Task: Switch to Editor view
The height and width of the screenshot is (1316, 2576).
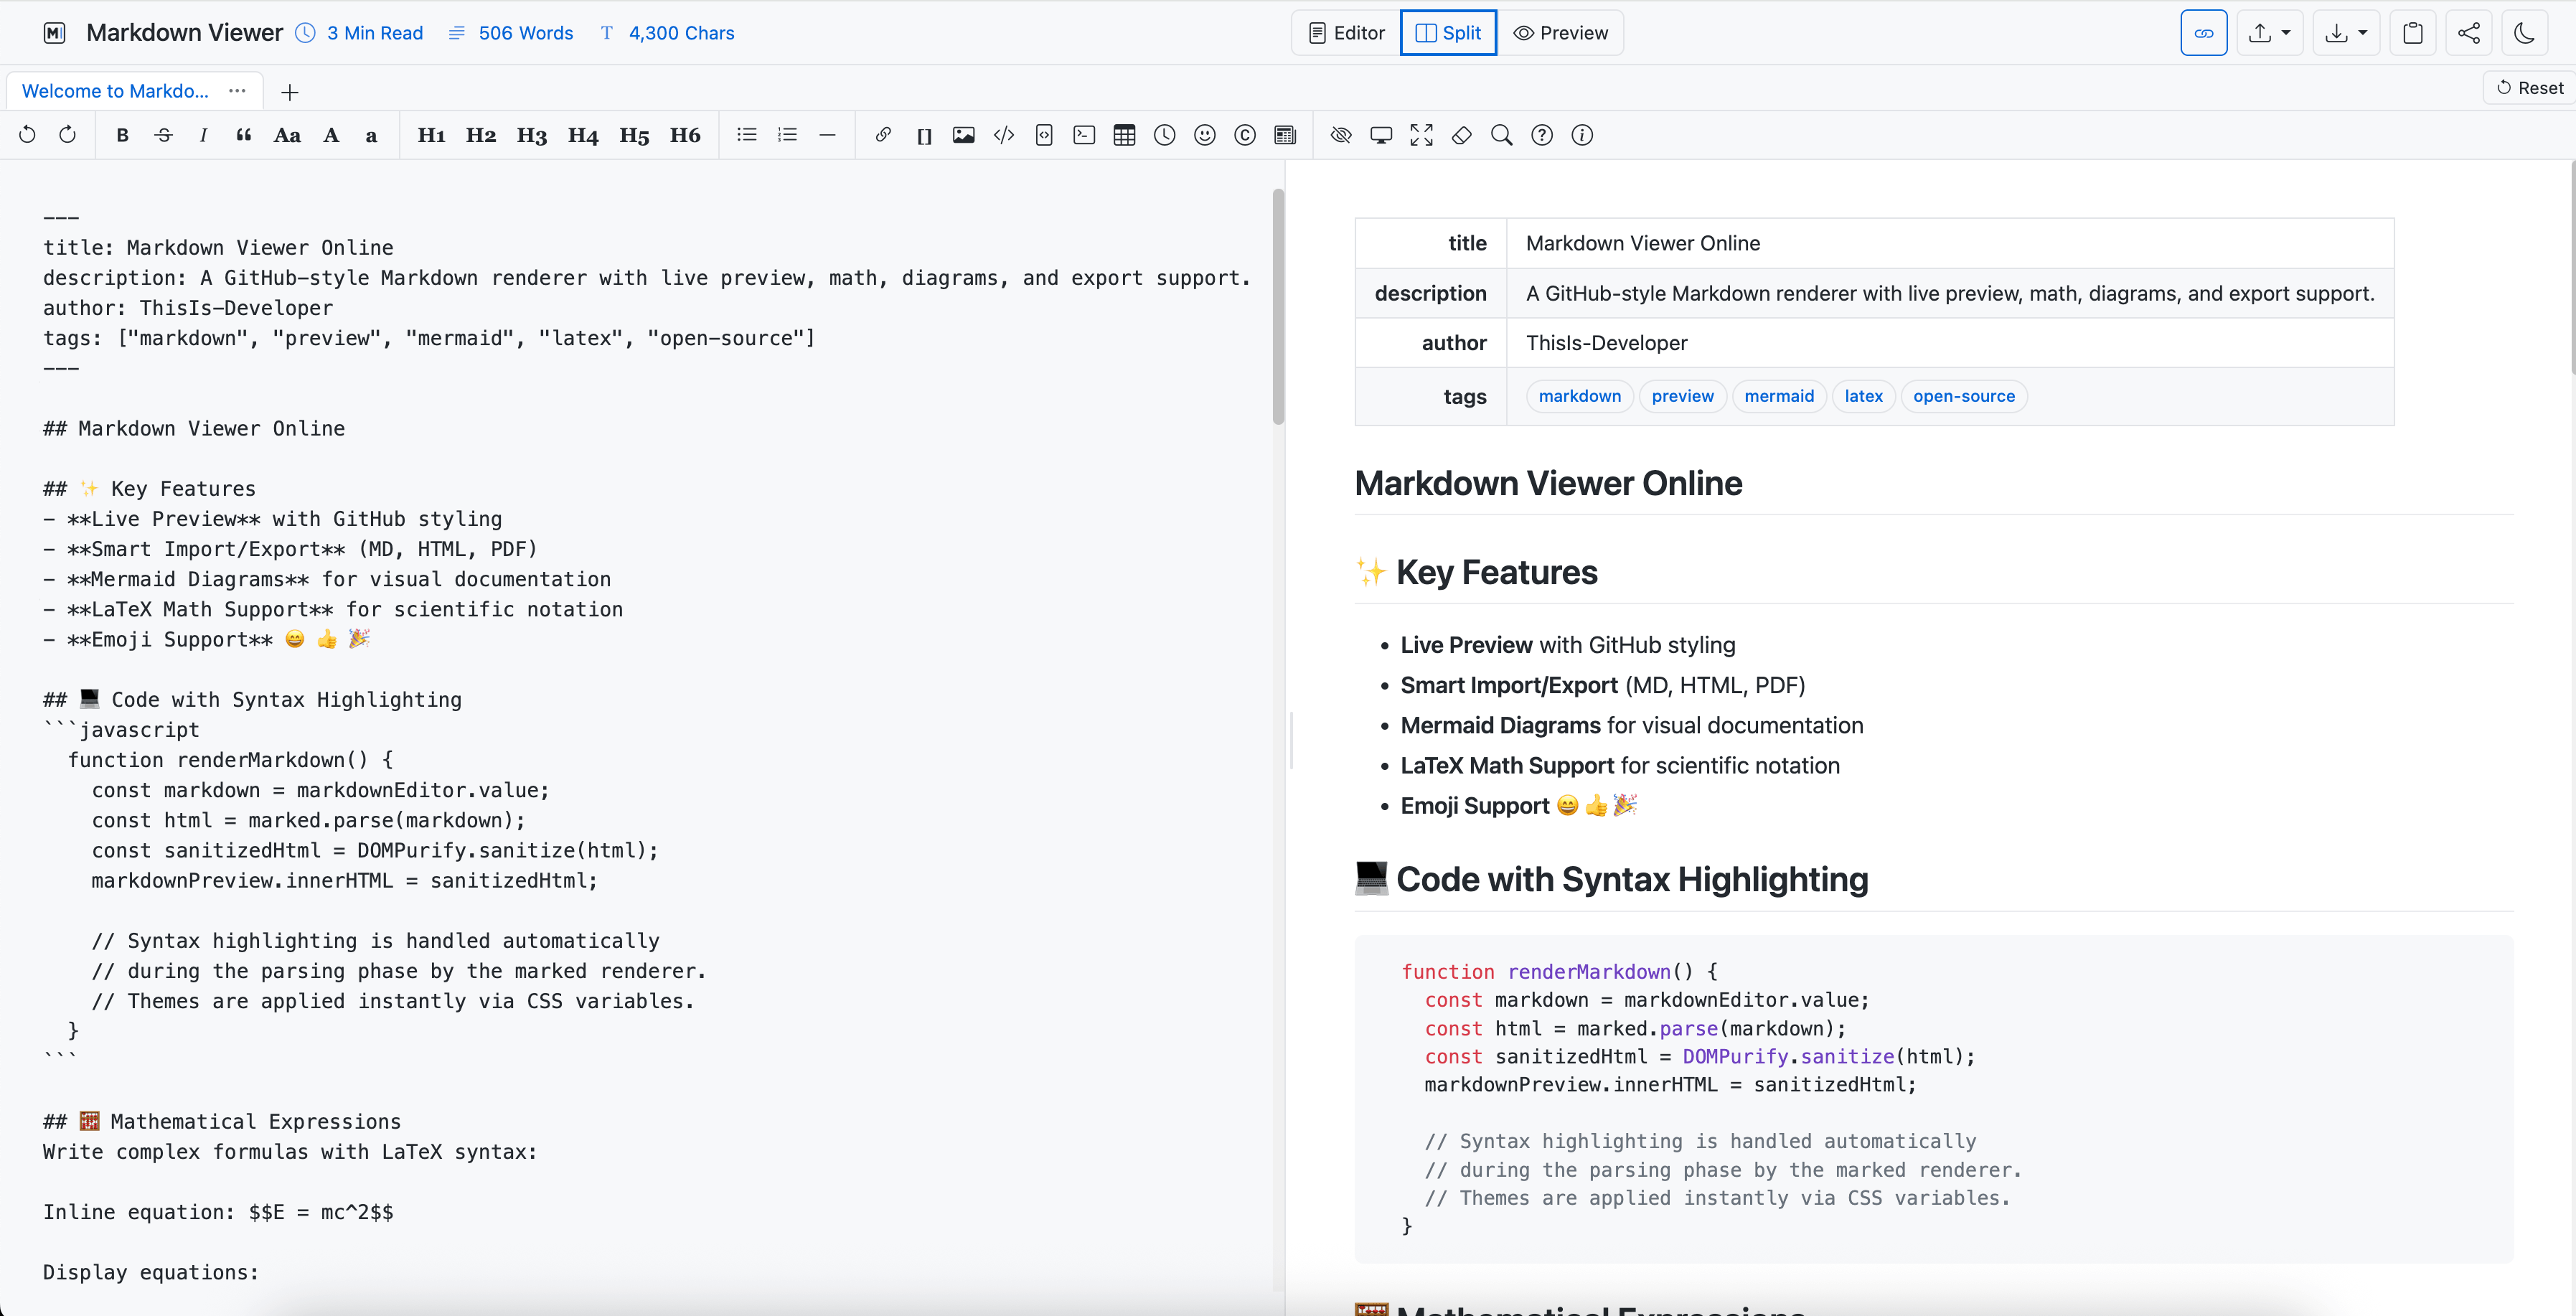Action: tap(1347, 33)
